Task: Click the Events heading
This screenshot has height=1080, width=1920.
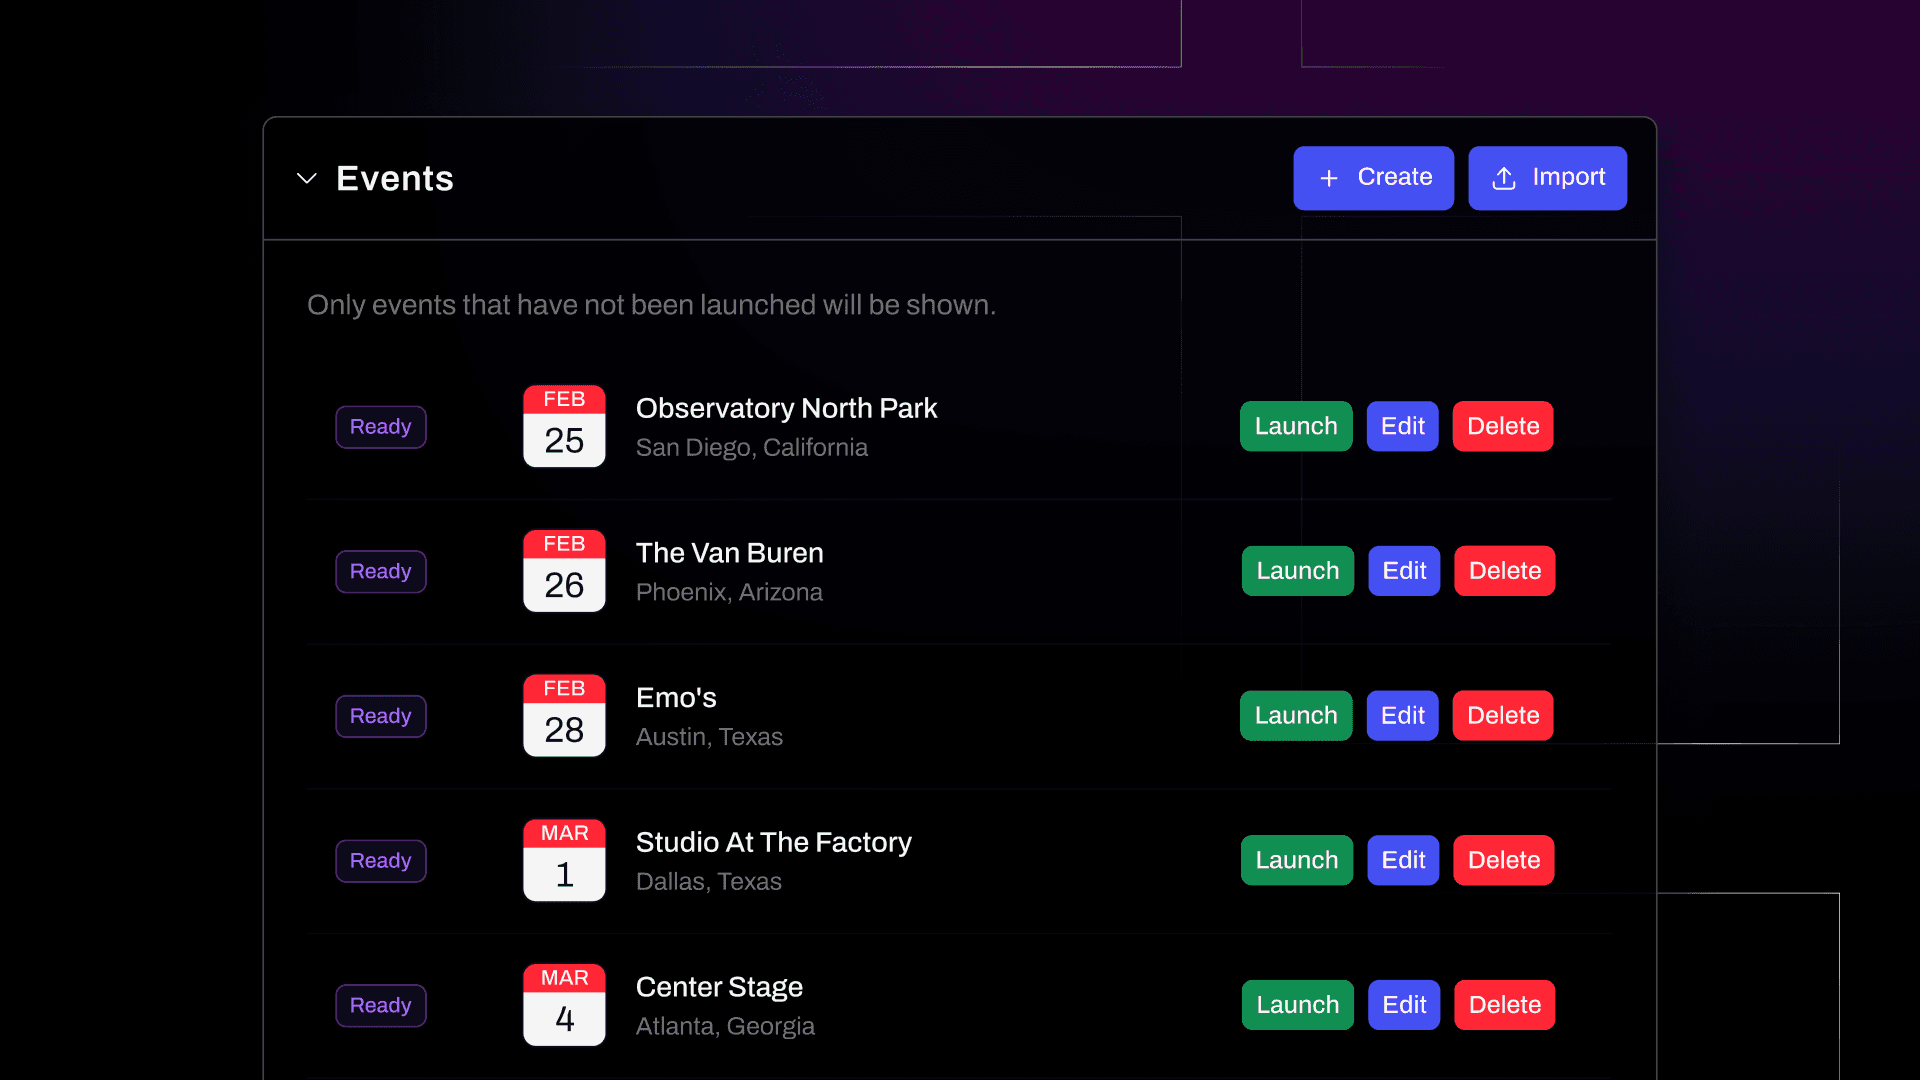Action: coord(395,178)
